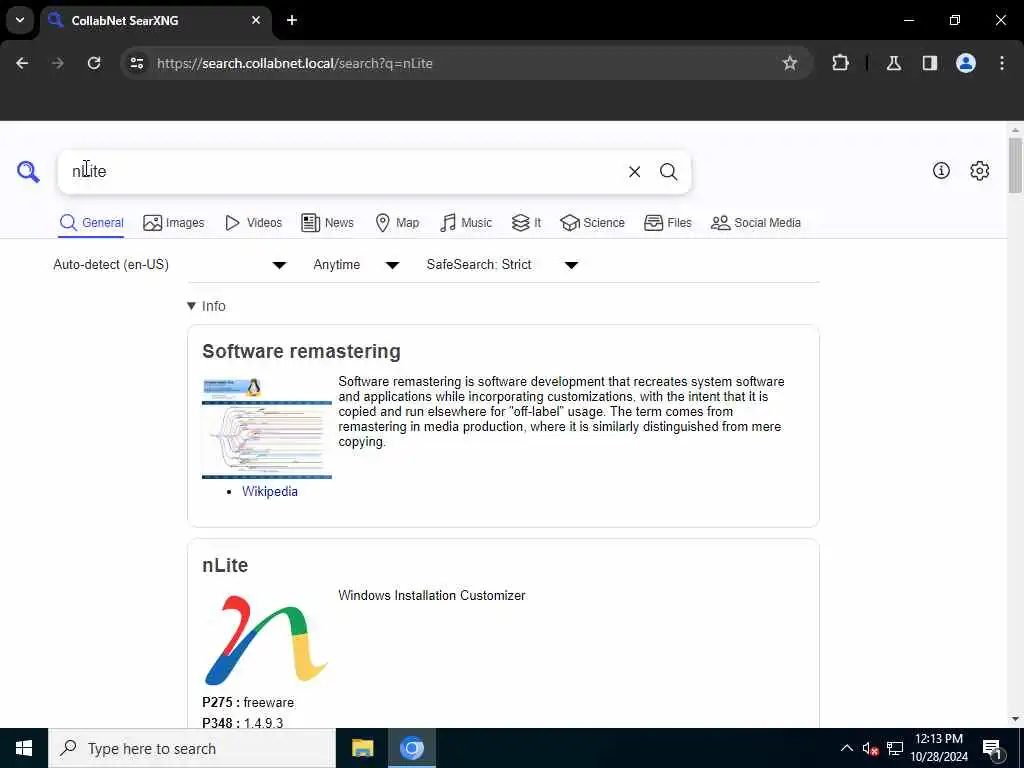Viewport: 1024px width, 768px height.
Task: Submit search with magnifier button
Action: (x=668, y=172)
